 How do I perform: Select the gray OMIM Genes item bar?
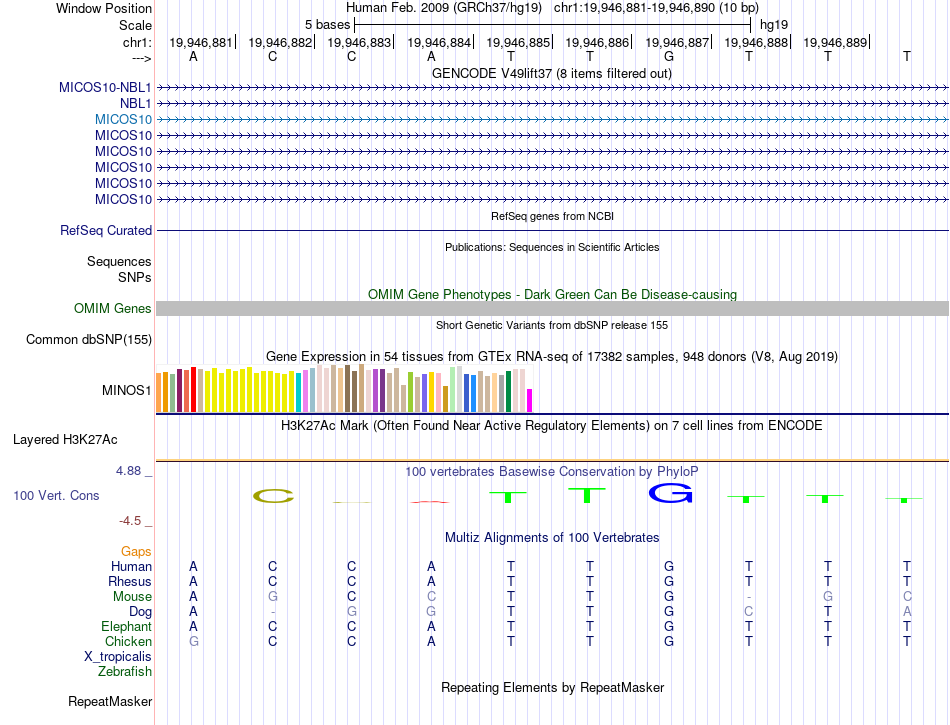pyautogui.click(x=552, y=309)
